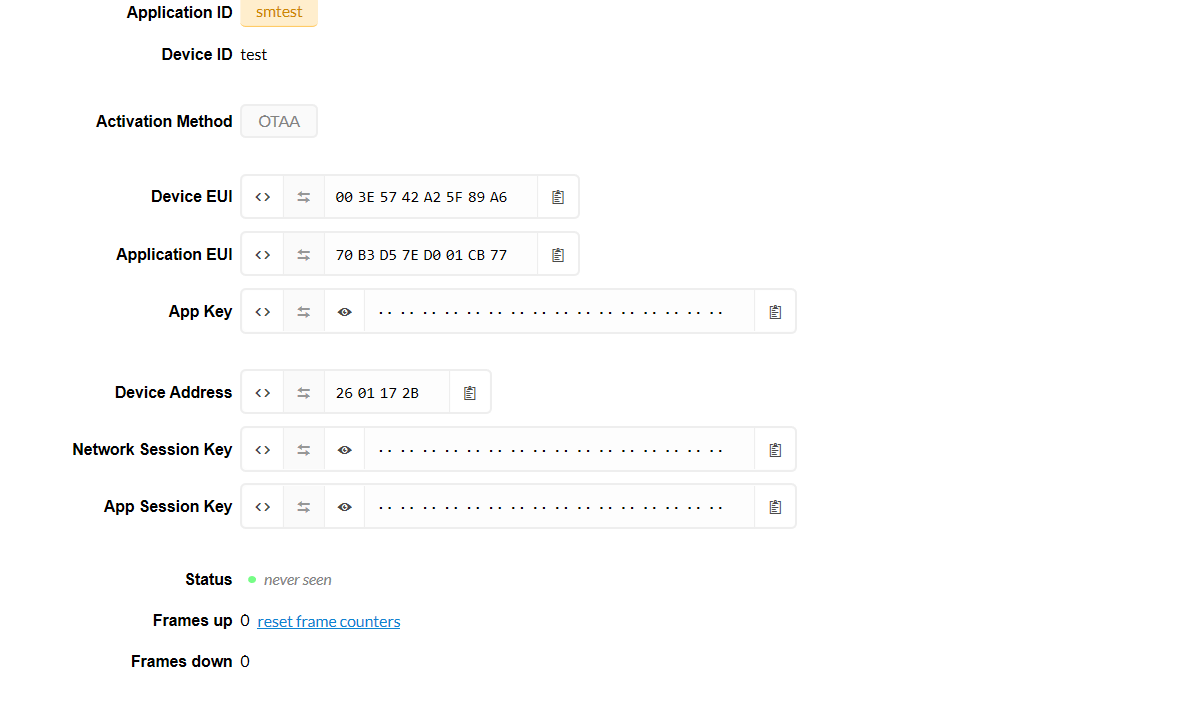Click the OTAA activation method badge
Viewport: 1178px width, 713px height.
[279, 122]
